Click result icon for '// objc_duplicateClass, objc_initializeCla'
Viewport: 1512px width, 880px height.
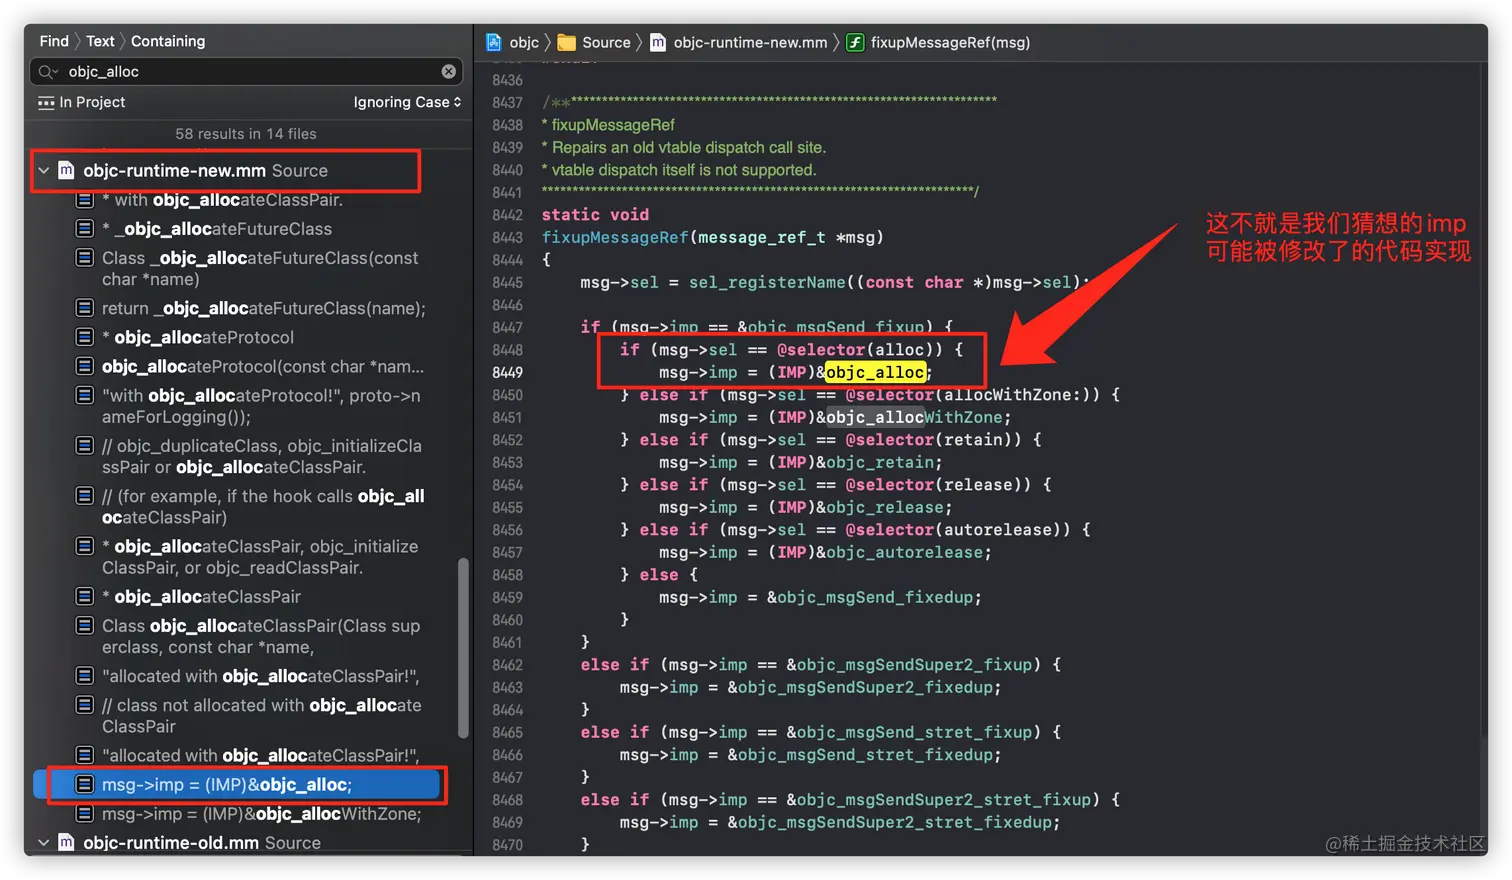click(x=85, y=445)
